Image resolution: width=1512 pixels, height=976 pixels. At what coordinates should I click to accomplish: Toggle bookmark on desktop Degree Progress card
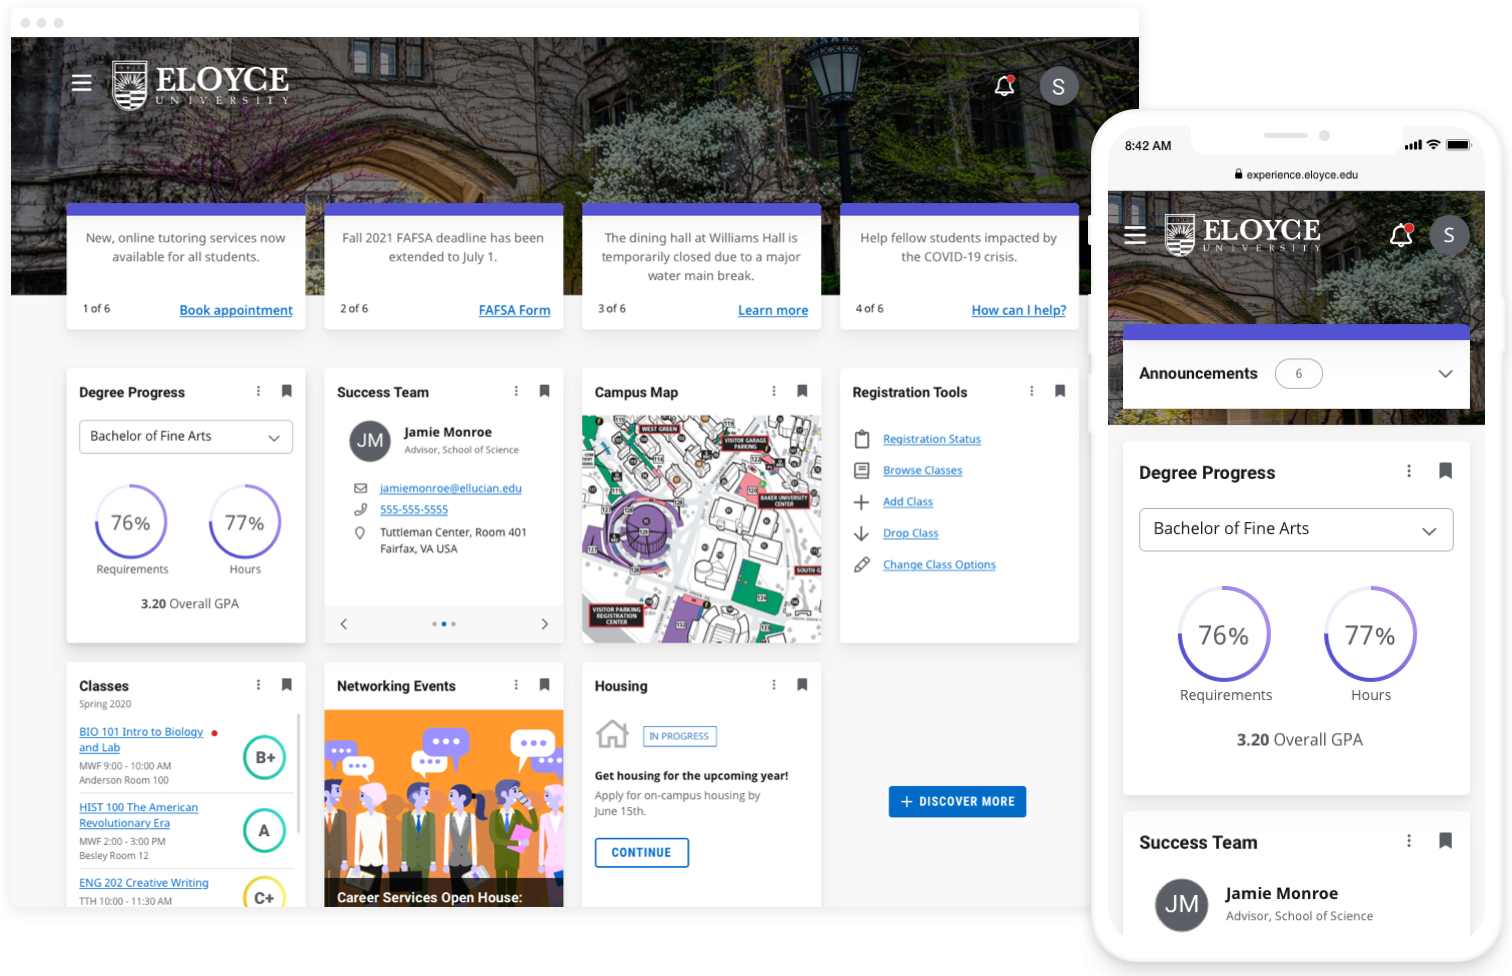(x=287, y=391)
